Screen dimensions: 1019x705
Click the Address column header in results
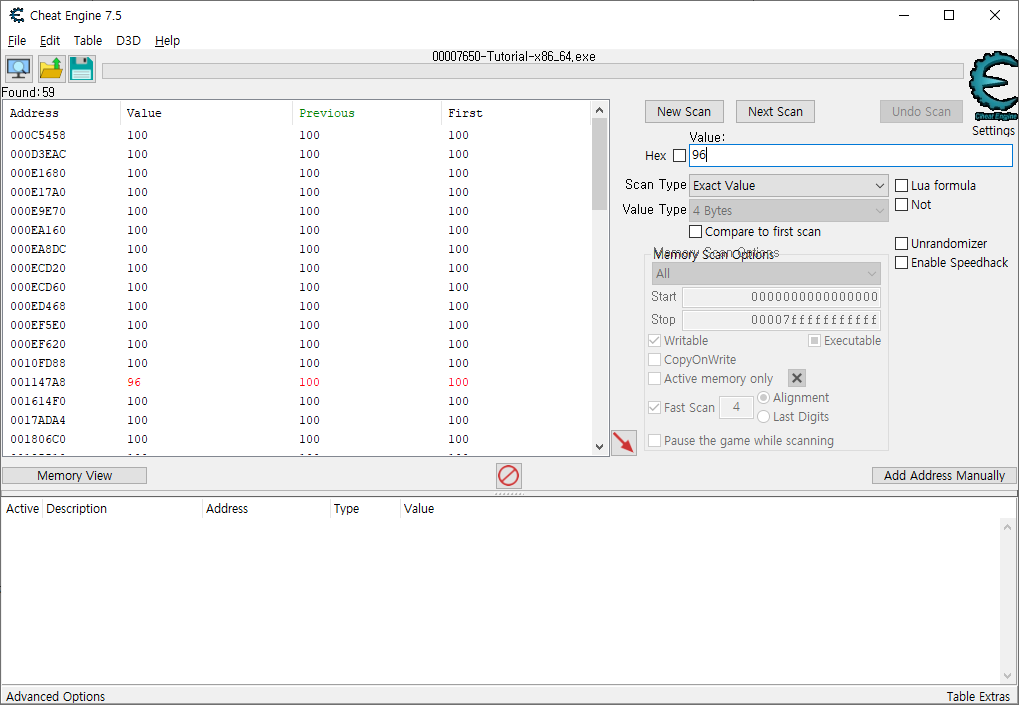tap(62, 113)
